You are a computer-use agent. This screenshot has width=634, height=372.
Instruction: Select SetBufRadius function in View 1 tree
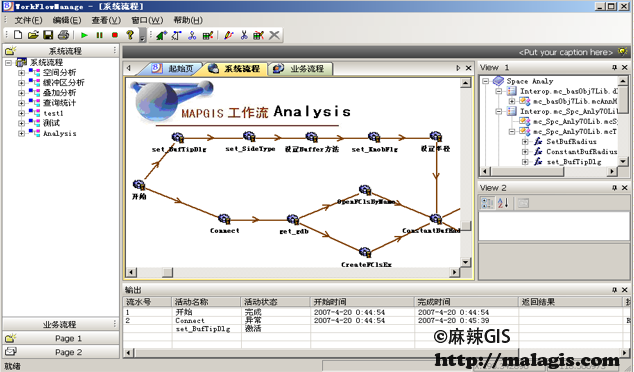point(571,142)
